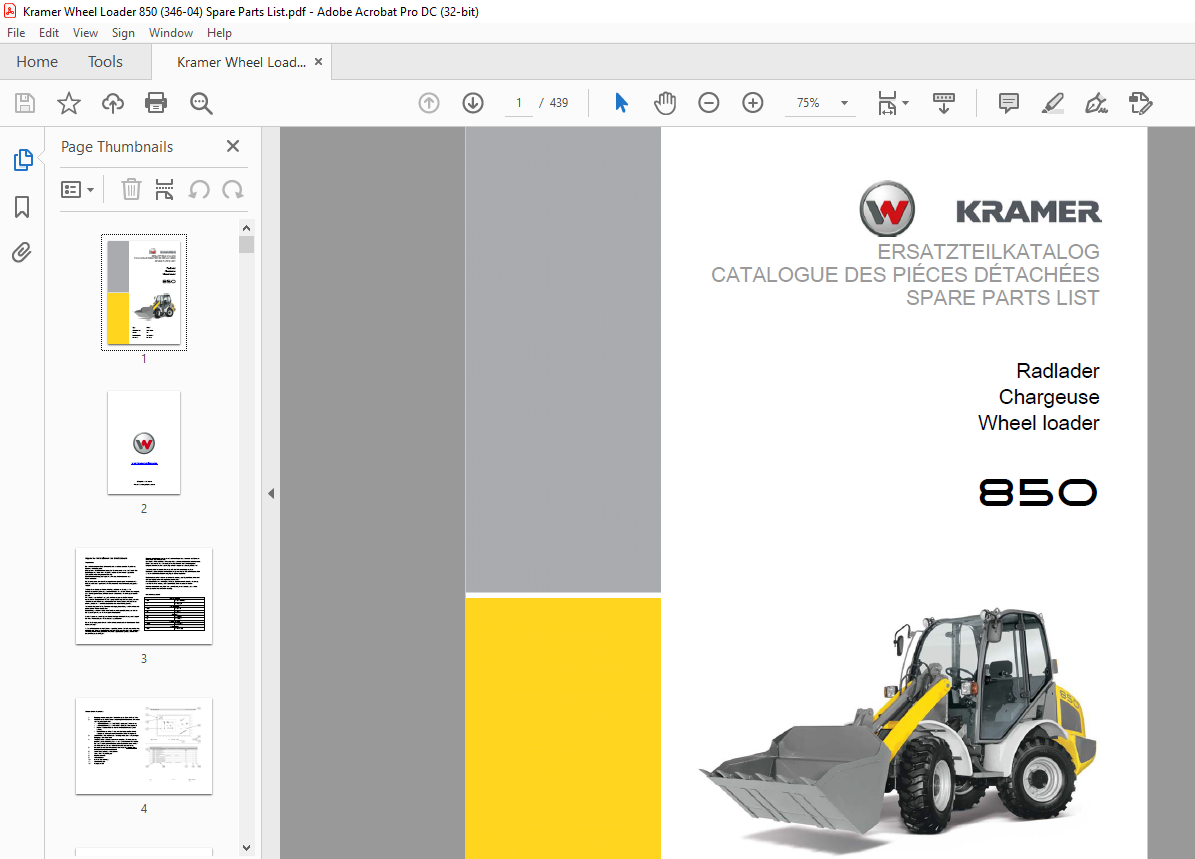Go to next page arrow
1195x859 pixels.
pyautogui.click(x=473, y=103)
